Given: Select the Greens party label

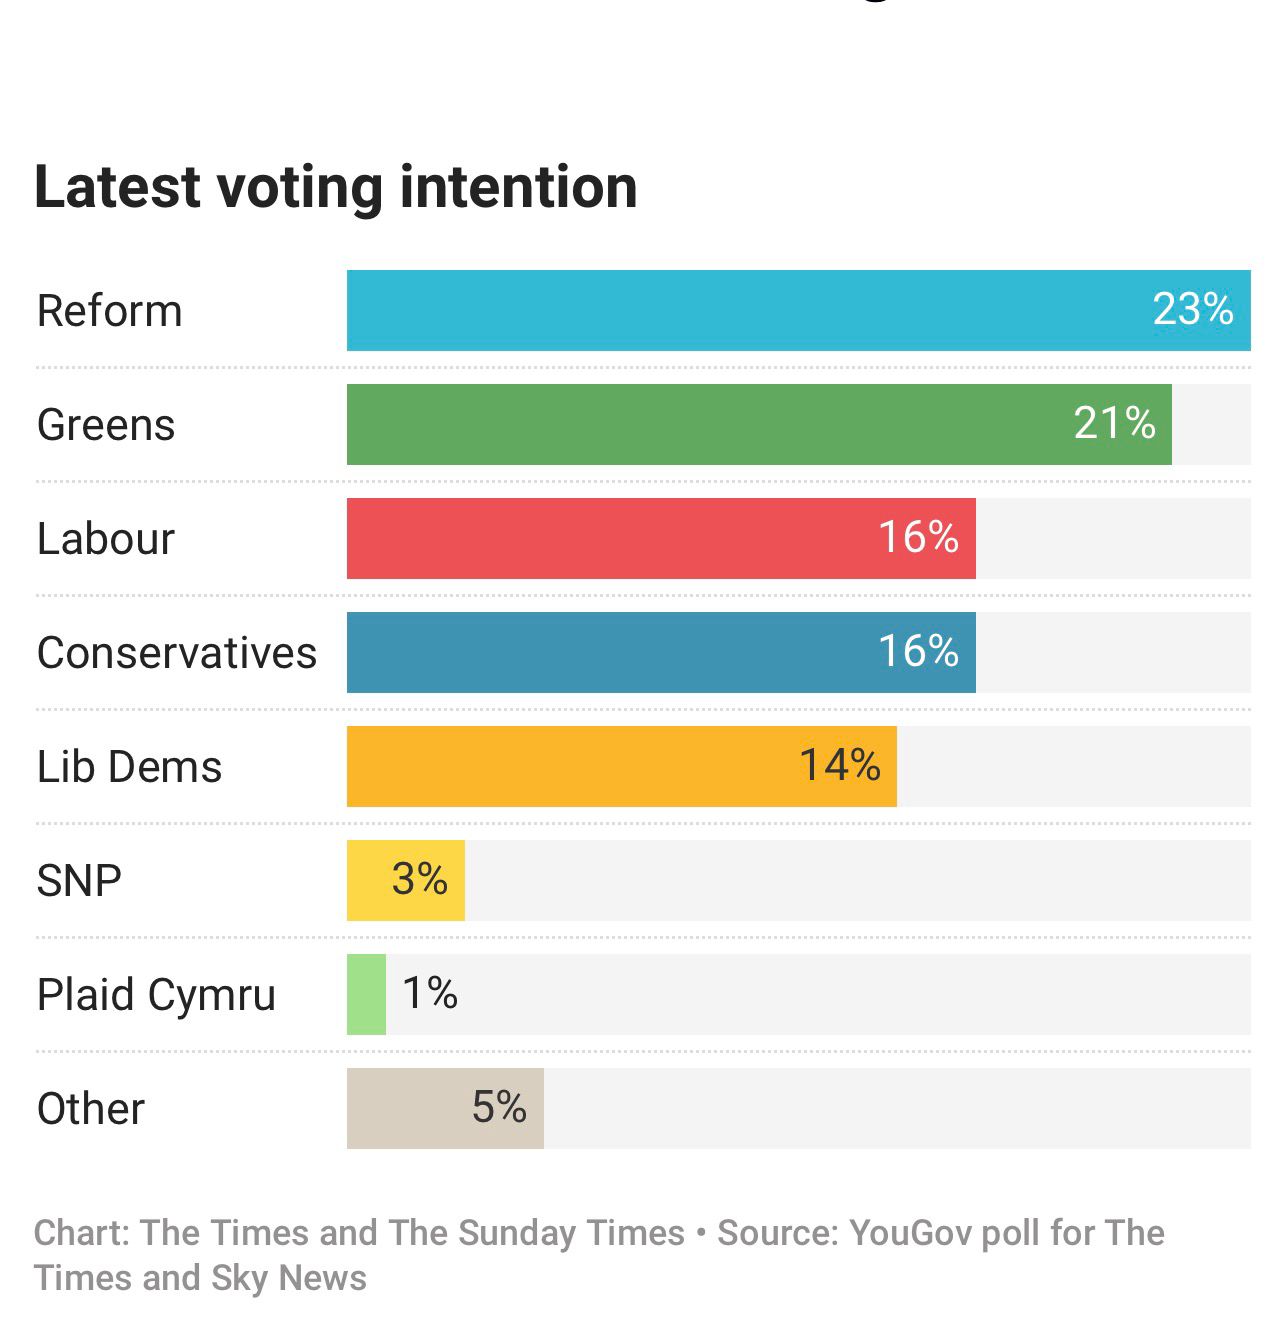Looking at the screenshot, I should [106, 425].
